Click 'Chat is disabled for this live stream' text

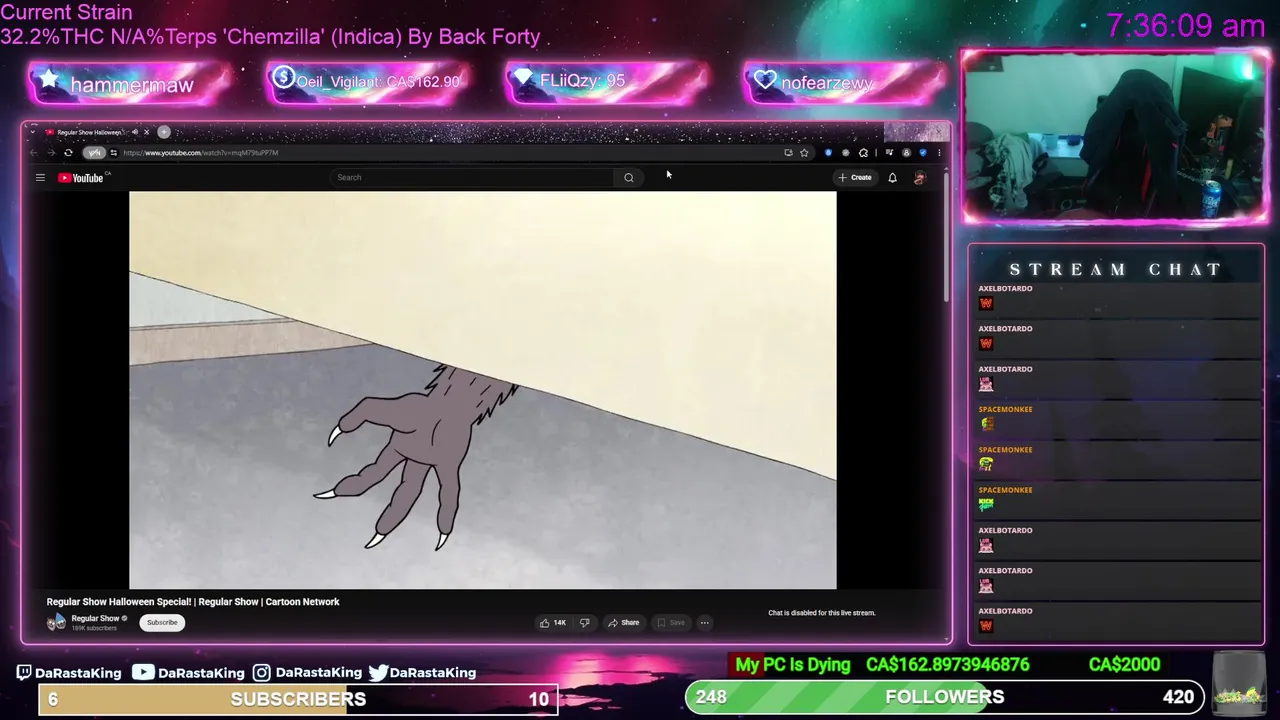click(x=822, y=613)
